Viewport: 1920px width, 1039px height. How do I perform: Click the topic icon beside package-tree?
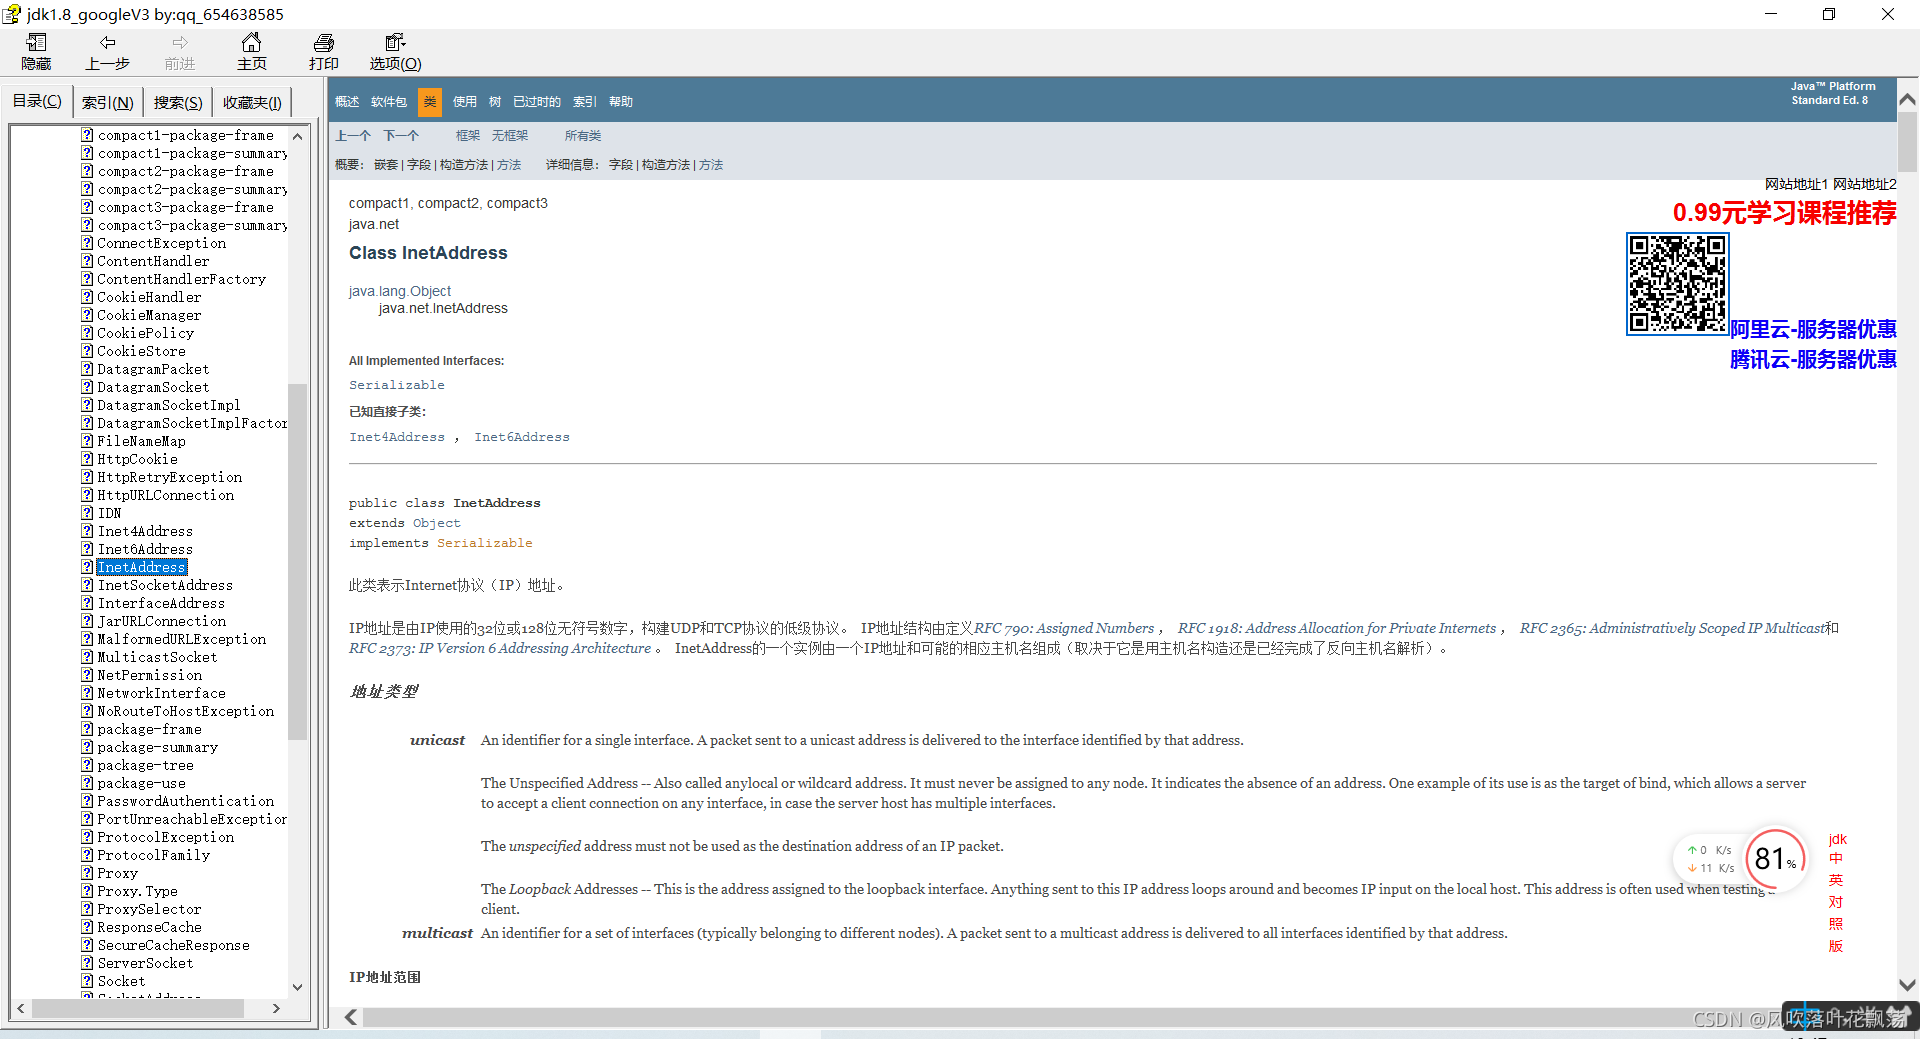click(x=88, y=765)
